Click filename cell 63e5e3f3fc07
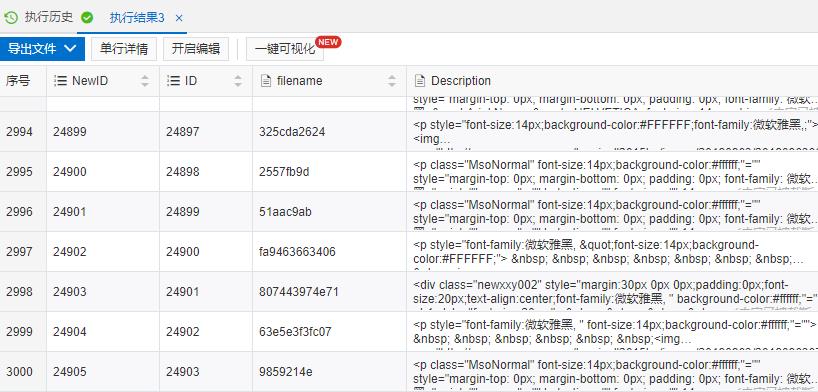Screen dimensions: 818x392 click(x=329, y=331)
